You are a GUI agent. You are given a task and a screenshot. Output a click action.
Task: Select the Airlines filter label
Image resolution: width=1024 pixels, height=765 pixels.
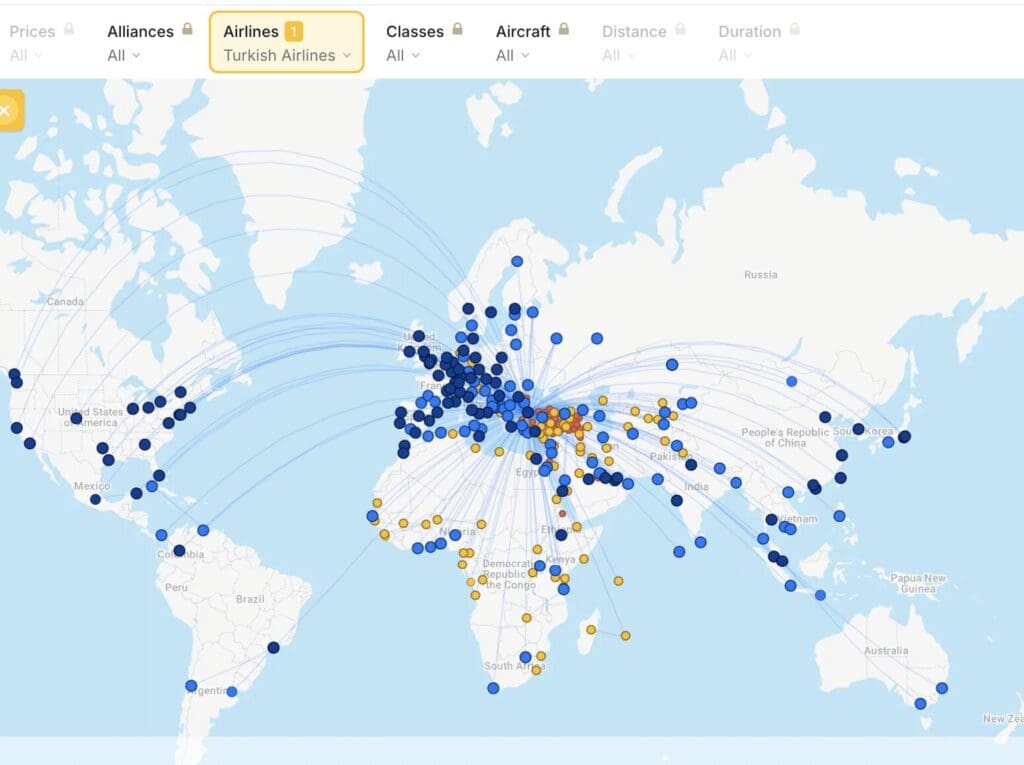[251, 31]
